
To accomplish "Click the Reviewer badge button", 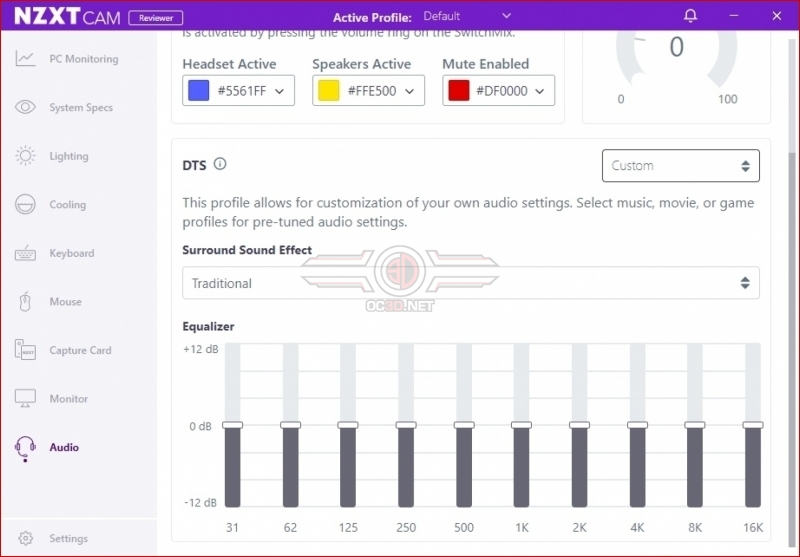I will [156, 18].
